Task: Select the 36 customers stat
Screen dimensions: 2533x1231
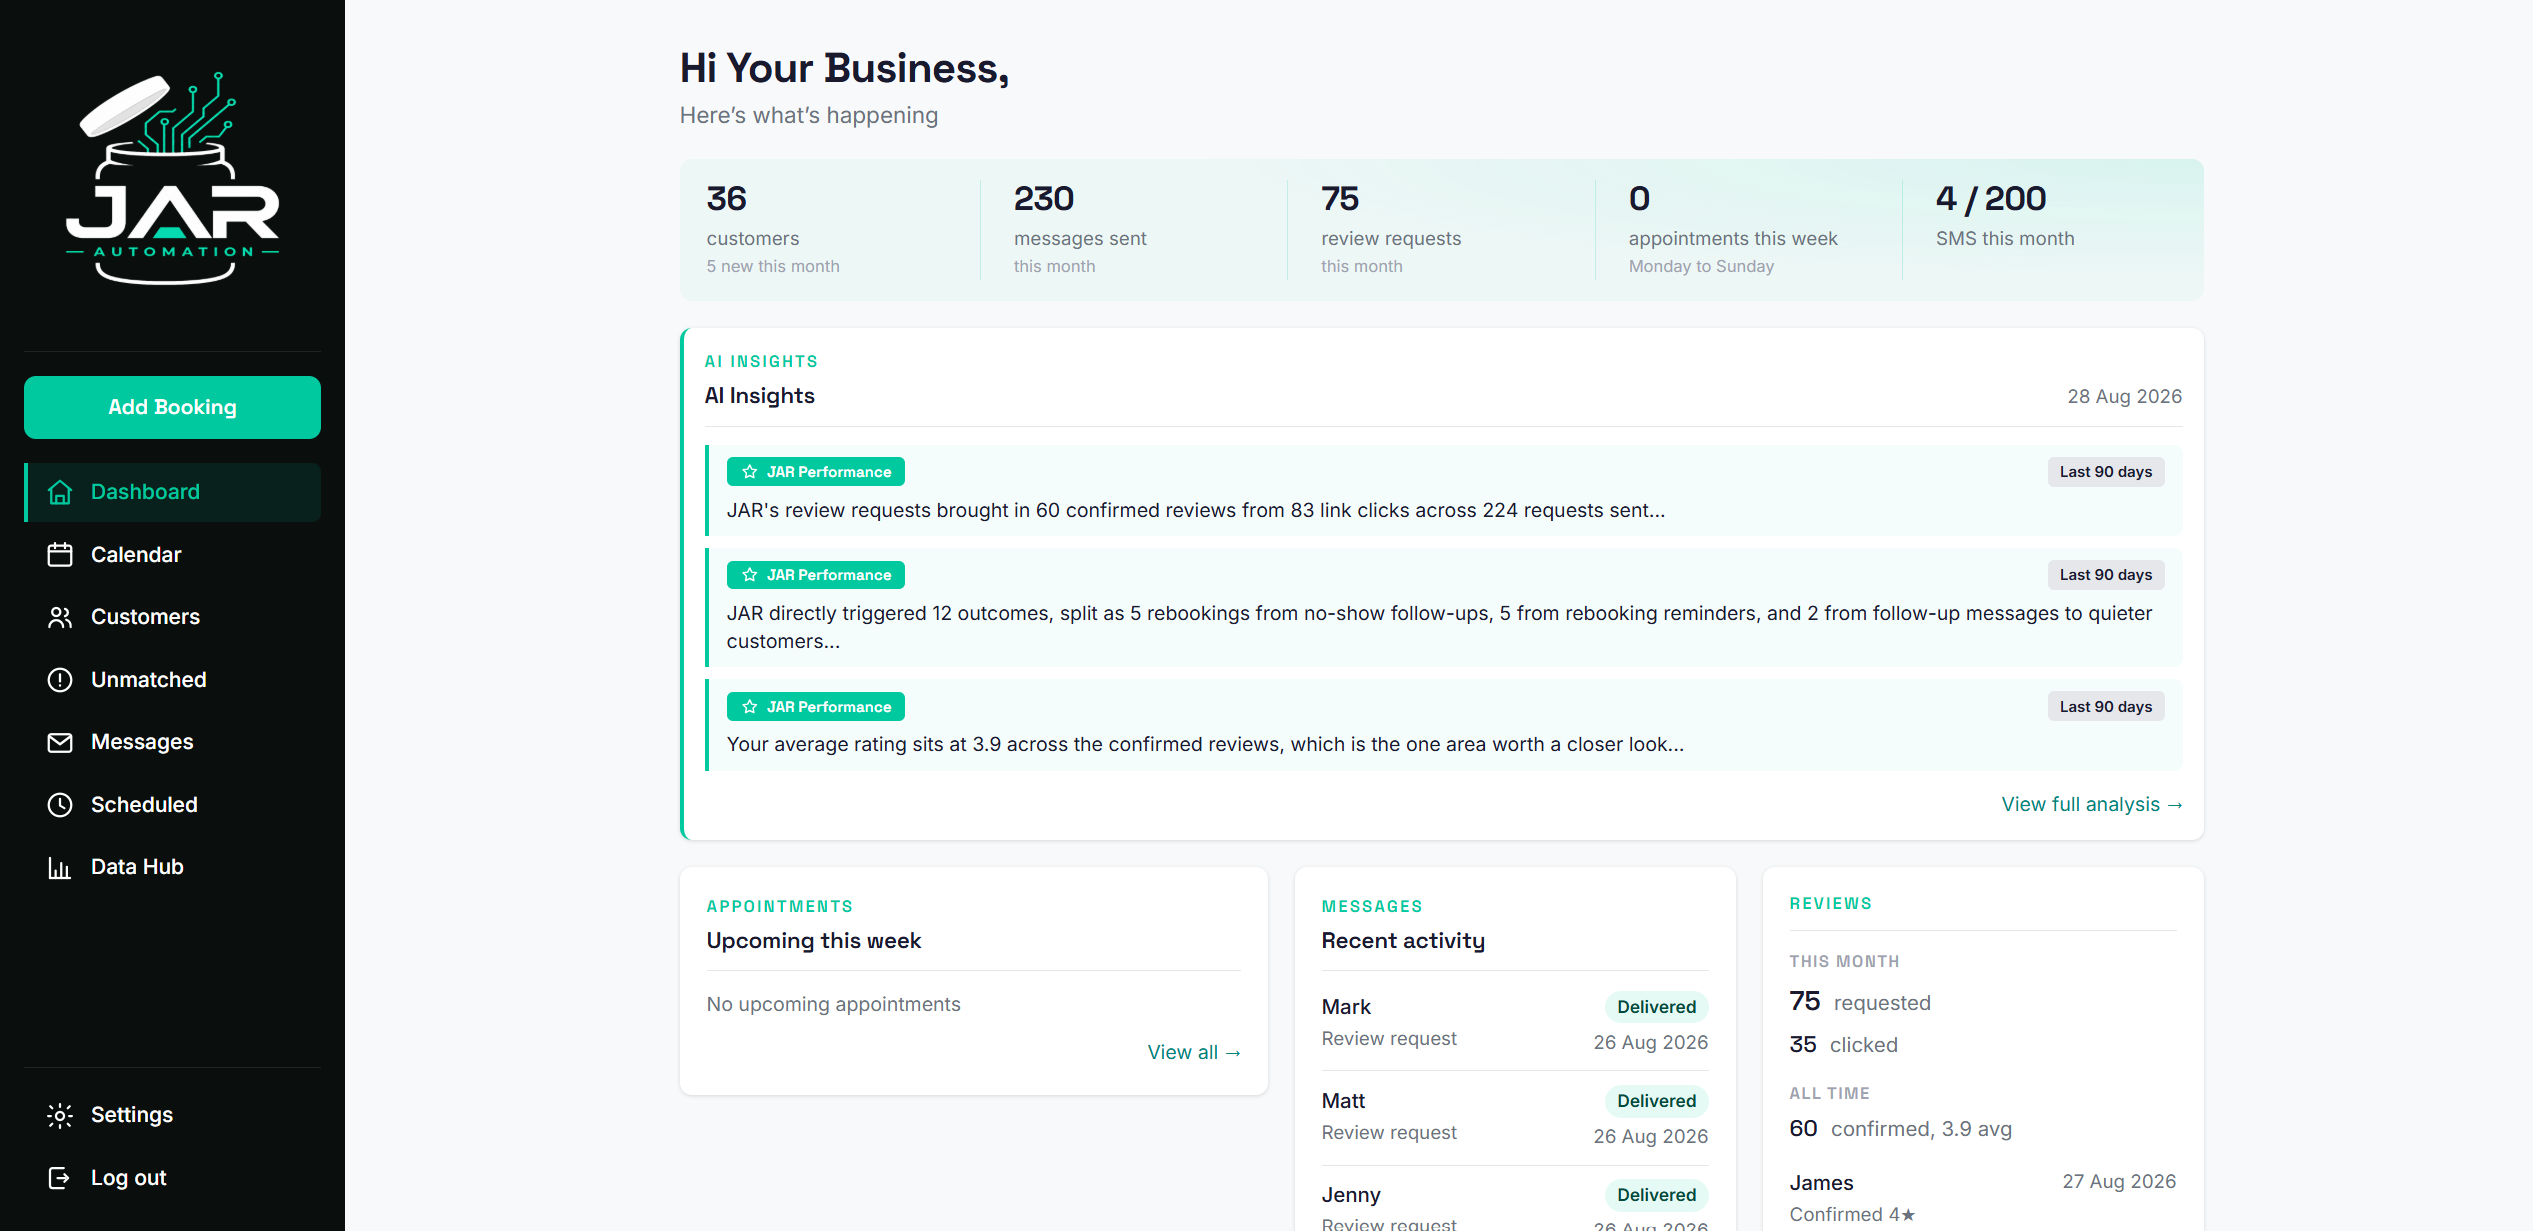Action: tap(830, 230)
